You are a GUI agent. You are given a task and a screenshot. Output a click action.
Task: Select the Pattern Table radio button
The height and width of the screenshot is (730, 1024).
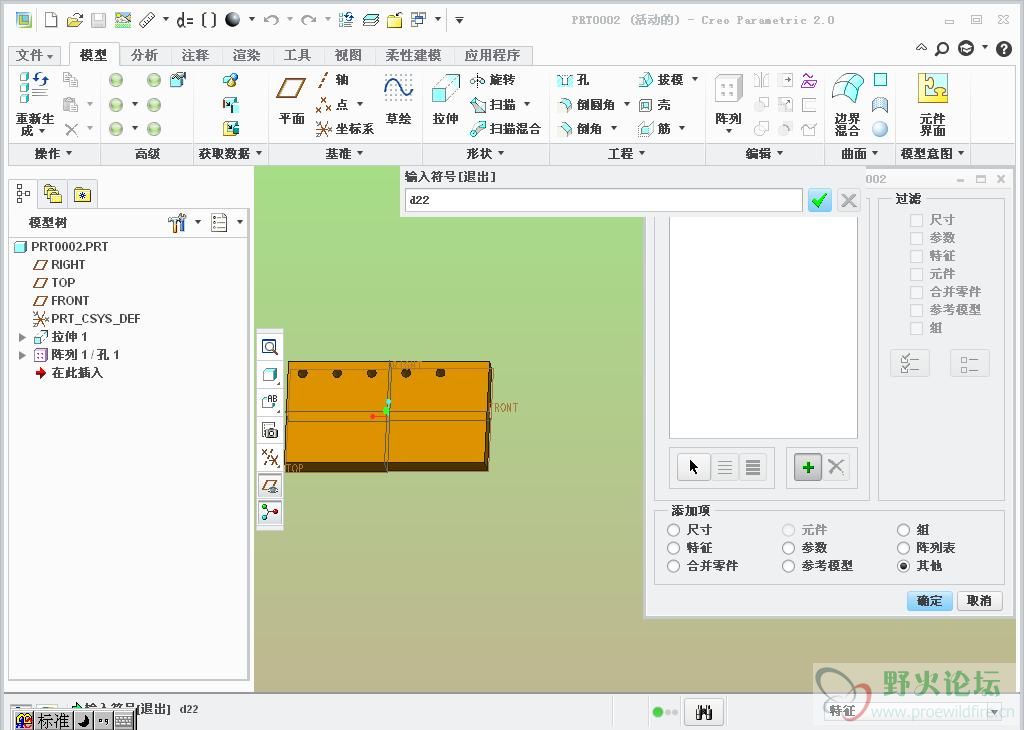tap(903, 548)
